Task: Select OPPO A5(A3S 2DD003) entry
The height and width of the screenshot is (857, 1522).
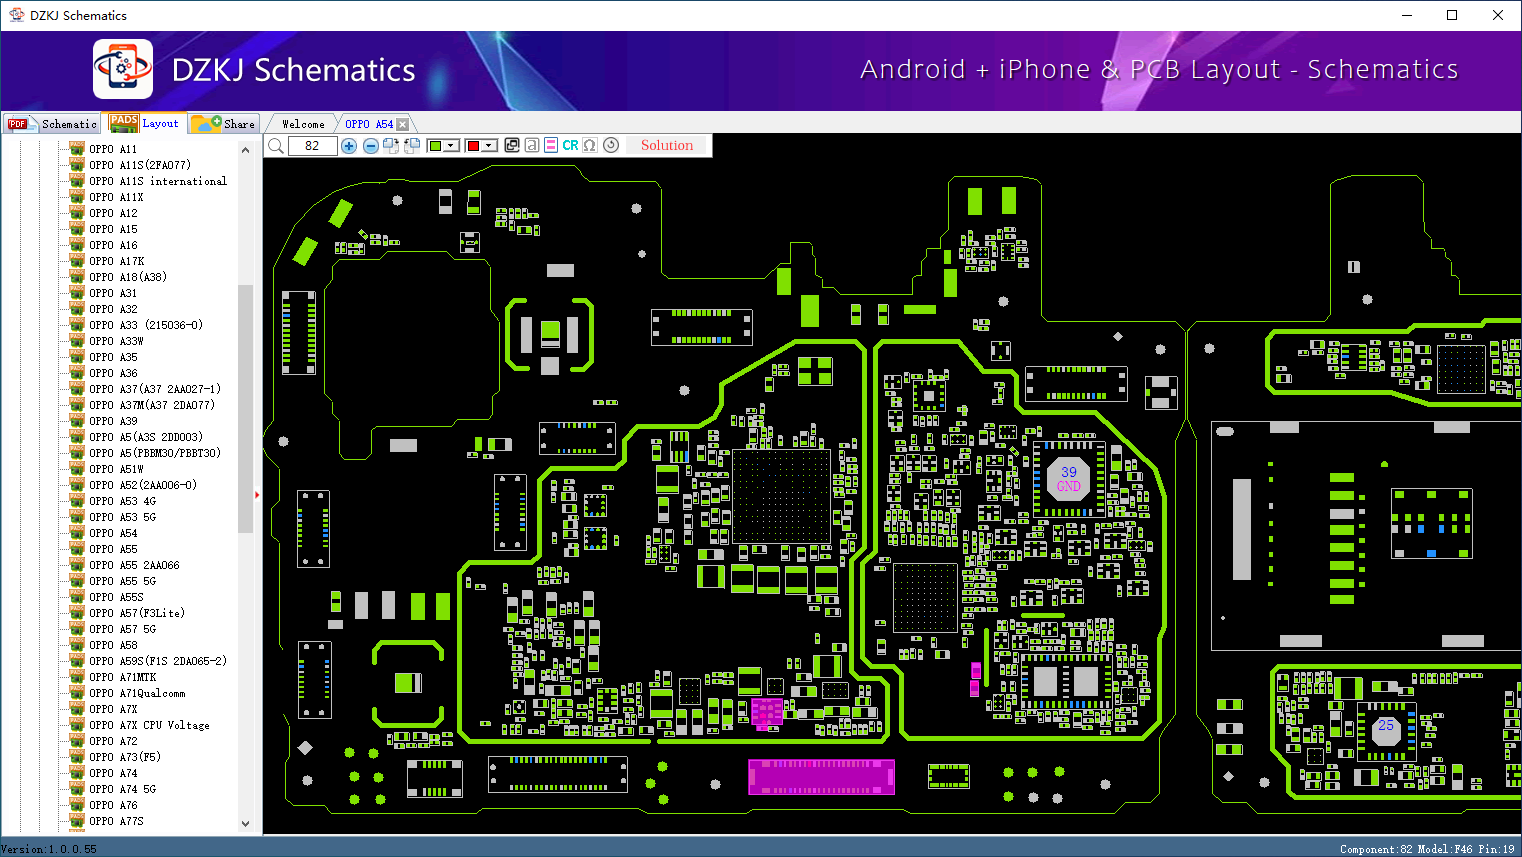Action: point(146,437)
